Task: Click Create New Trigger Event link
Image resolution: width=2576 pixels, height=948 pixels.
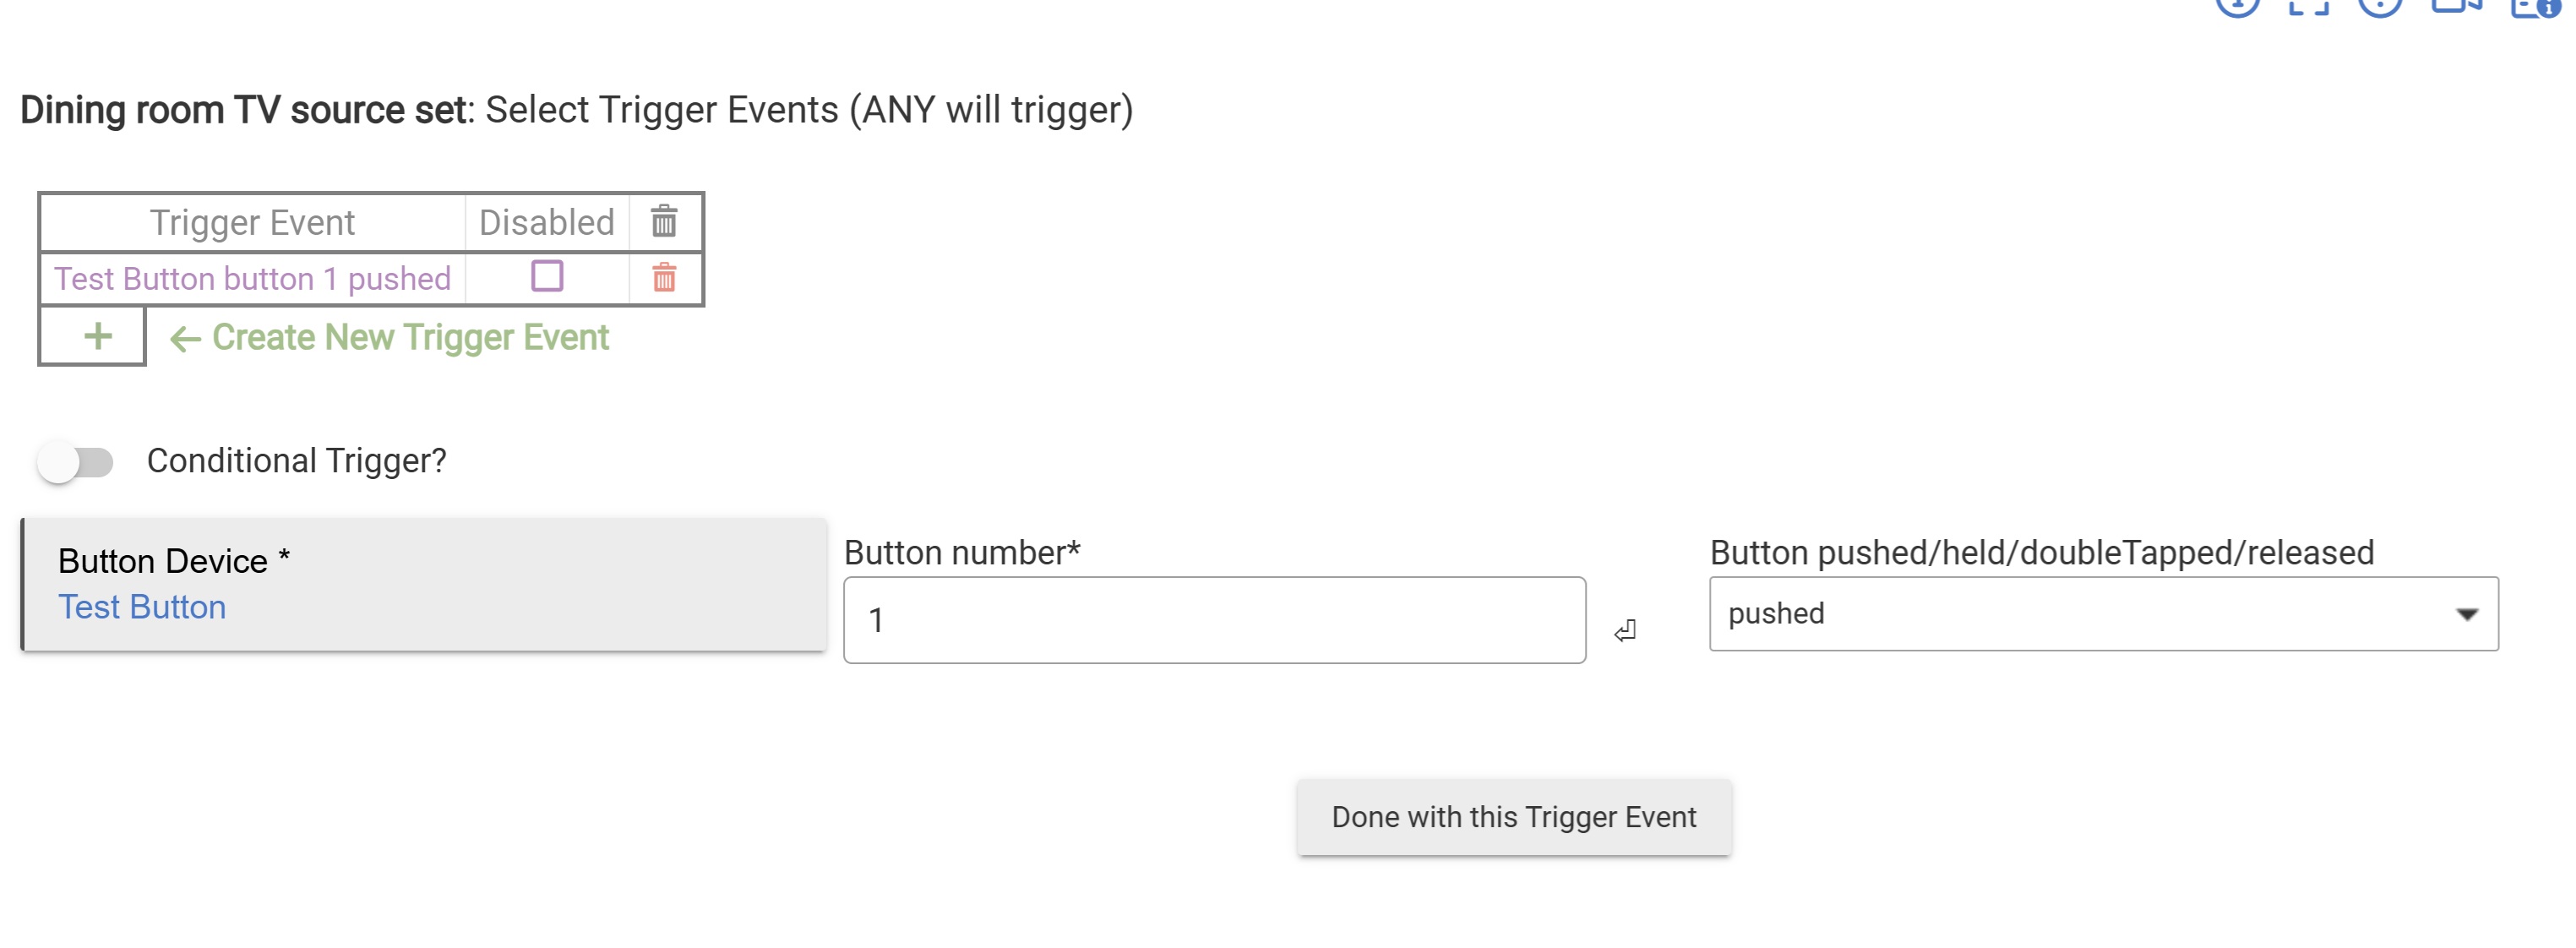Action: [x=409, y=337]
